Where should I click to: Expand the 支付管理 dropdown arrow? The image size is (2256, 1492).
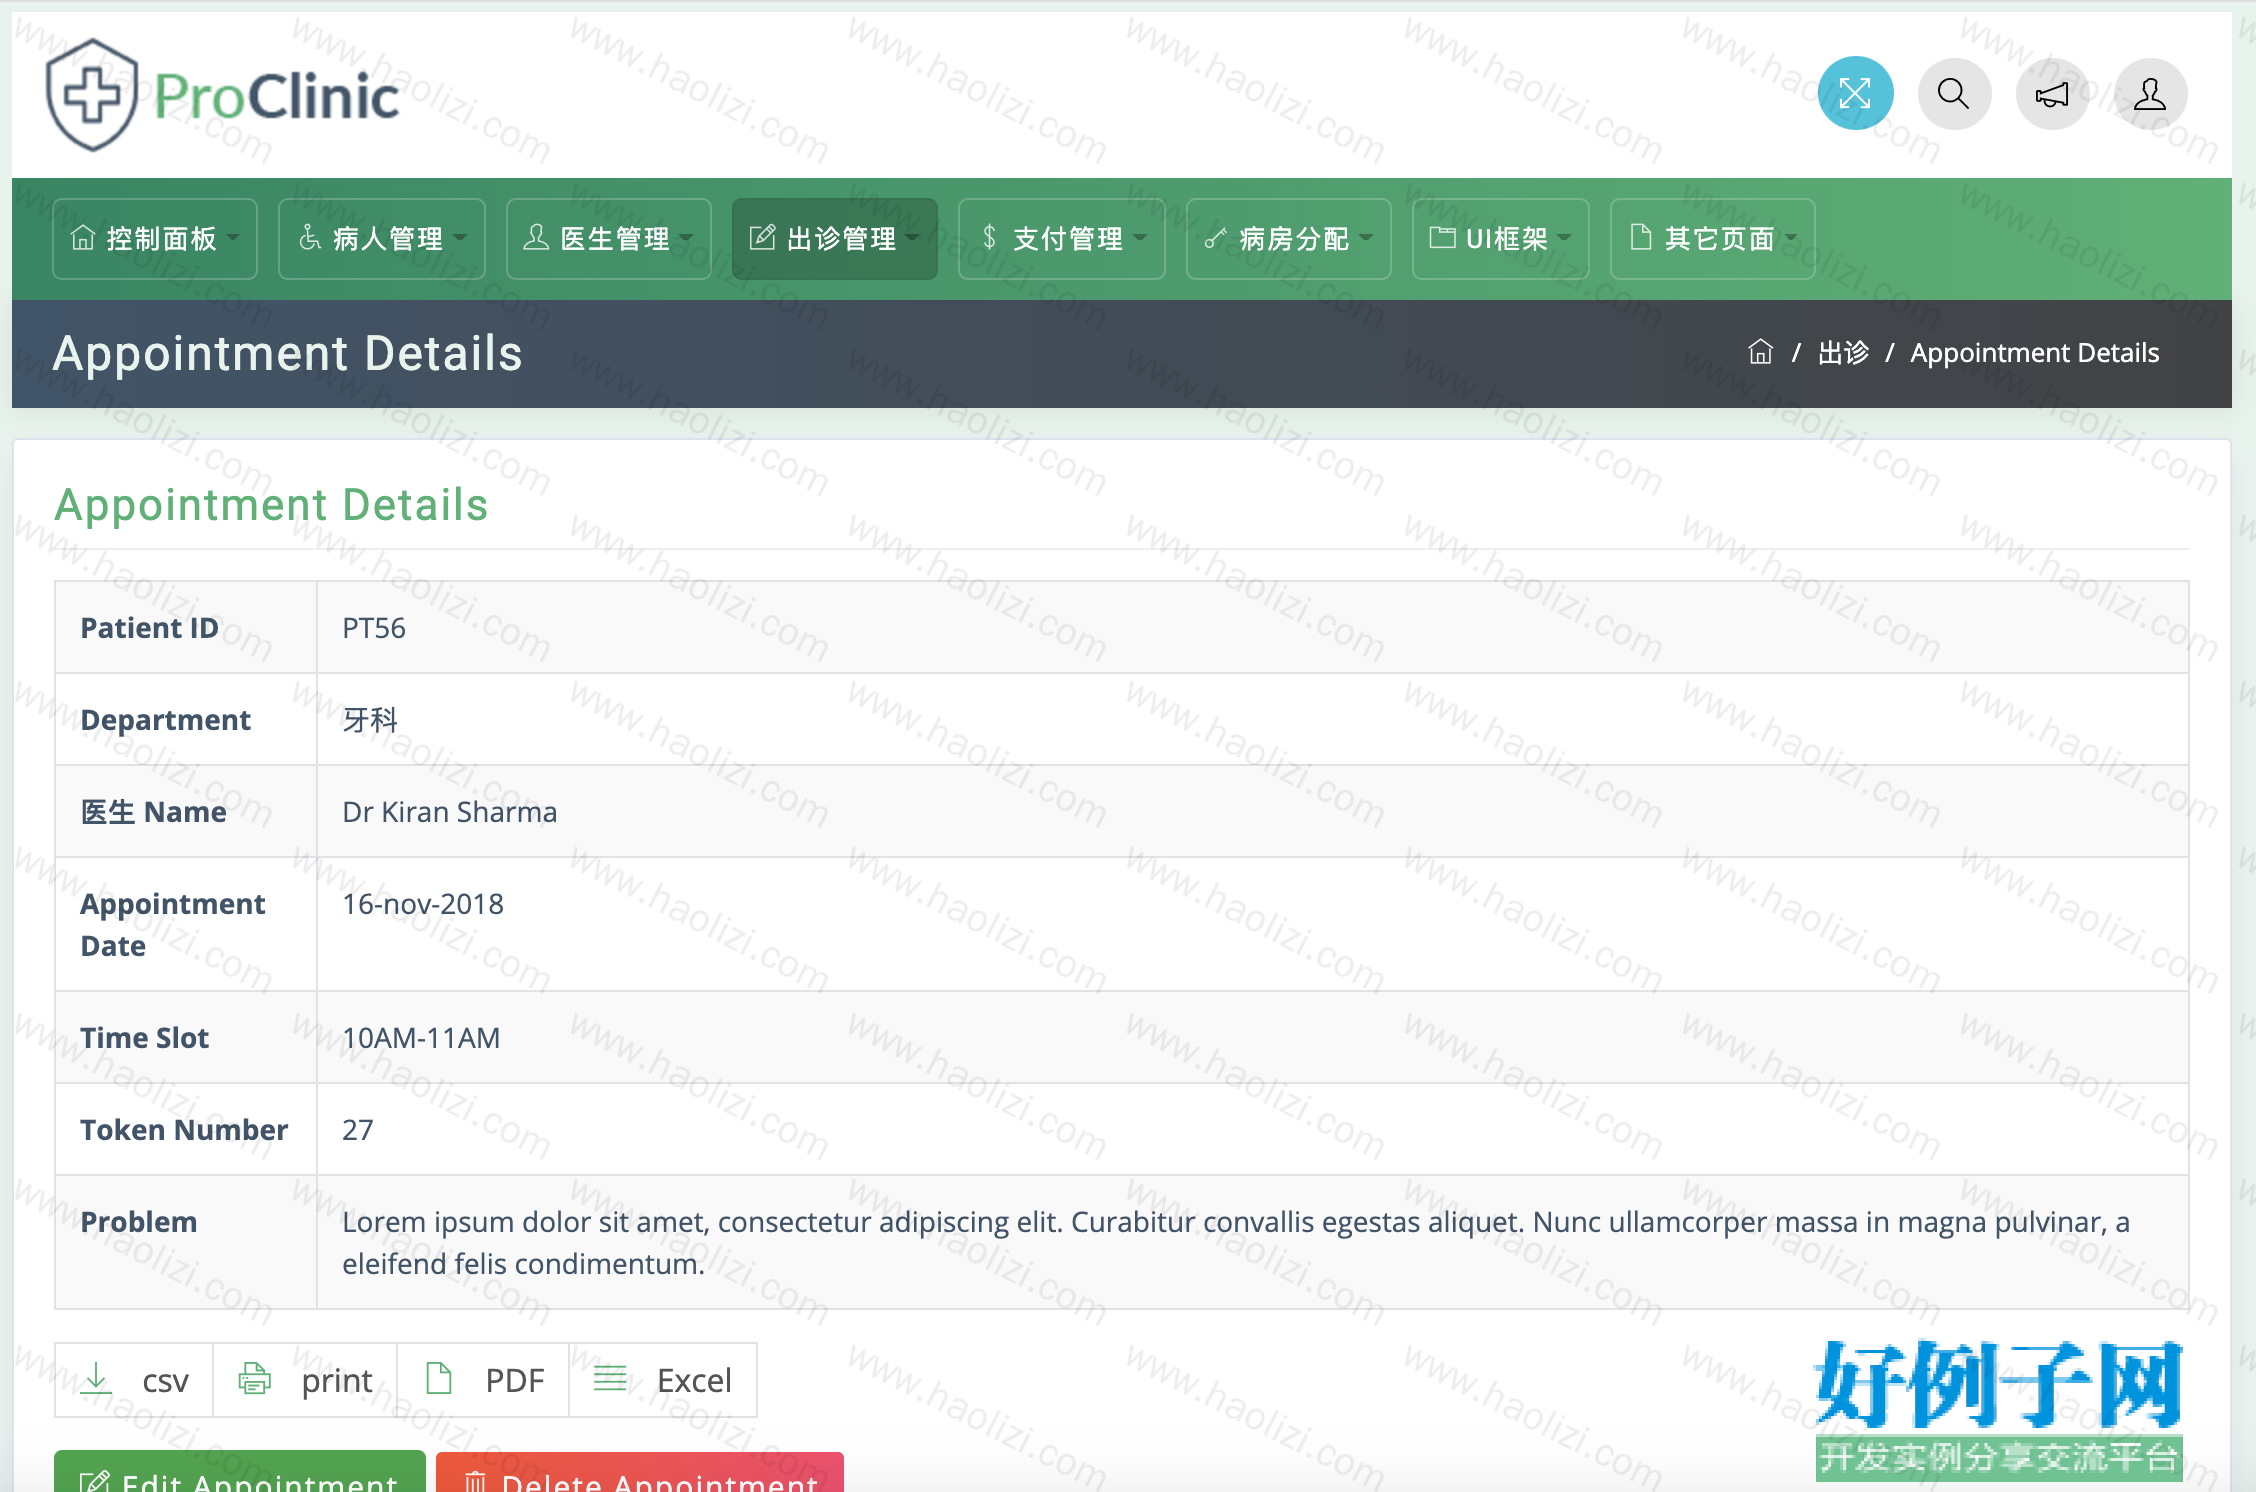[x=1140, y=238]
